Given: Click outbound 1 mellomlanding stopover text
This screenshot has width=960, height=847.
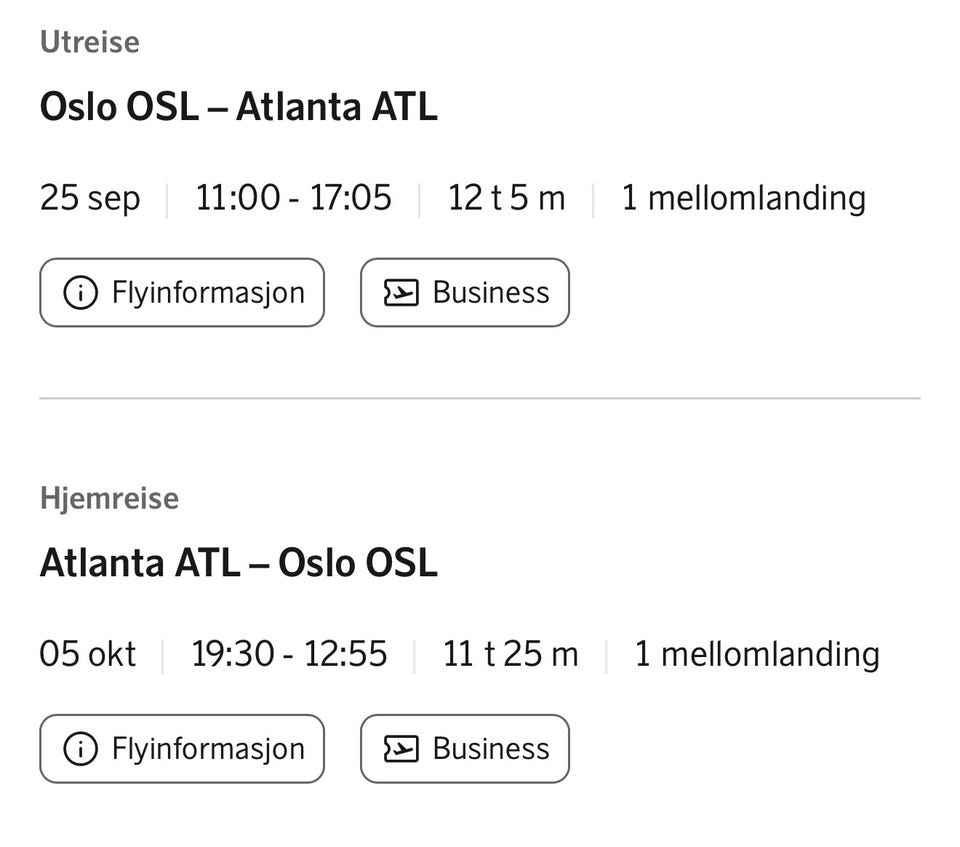Looking at the screenshot, I should pos(744,198).
